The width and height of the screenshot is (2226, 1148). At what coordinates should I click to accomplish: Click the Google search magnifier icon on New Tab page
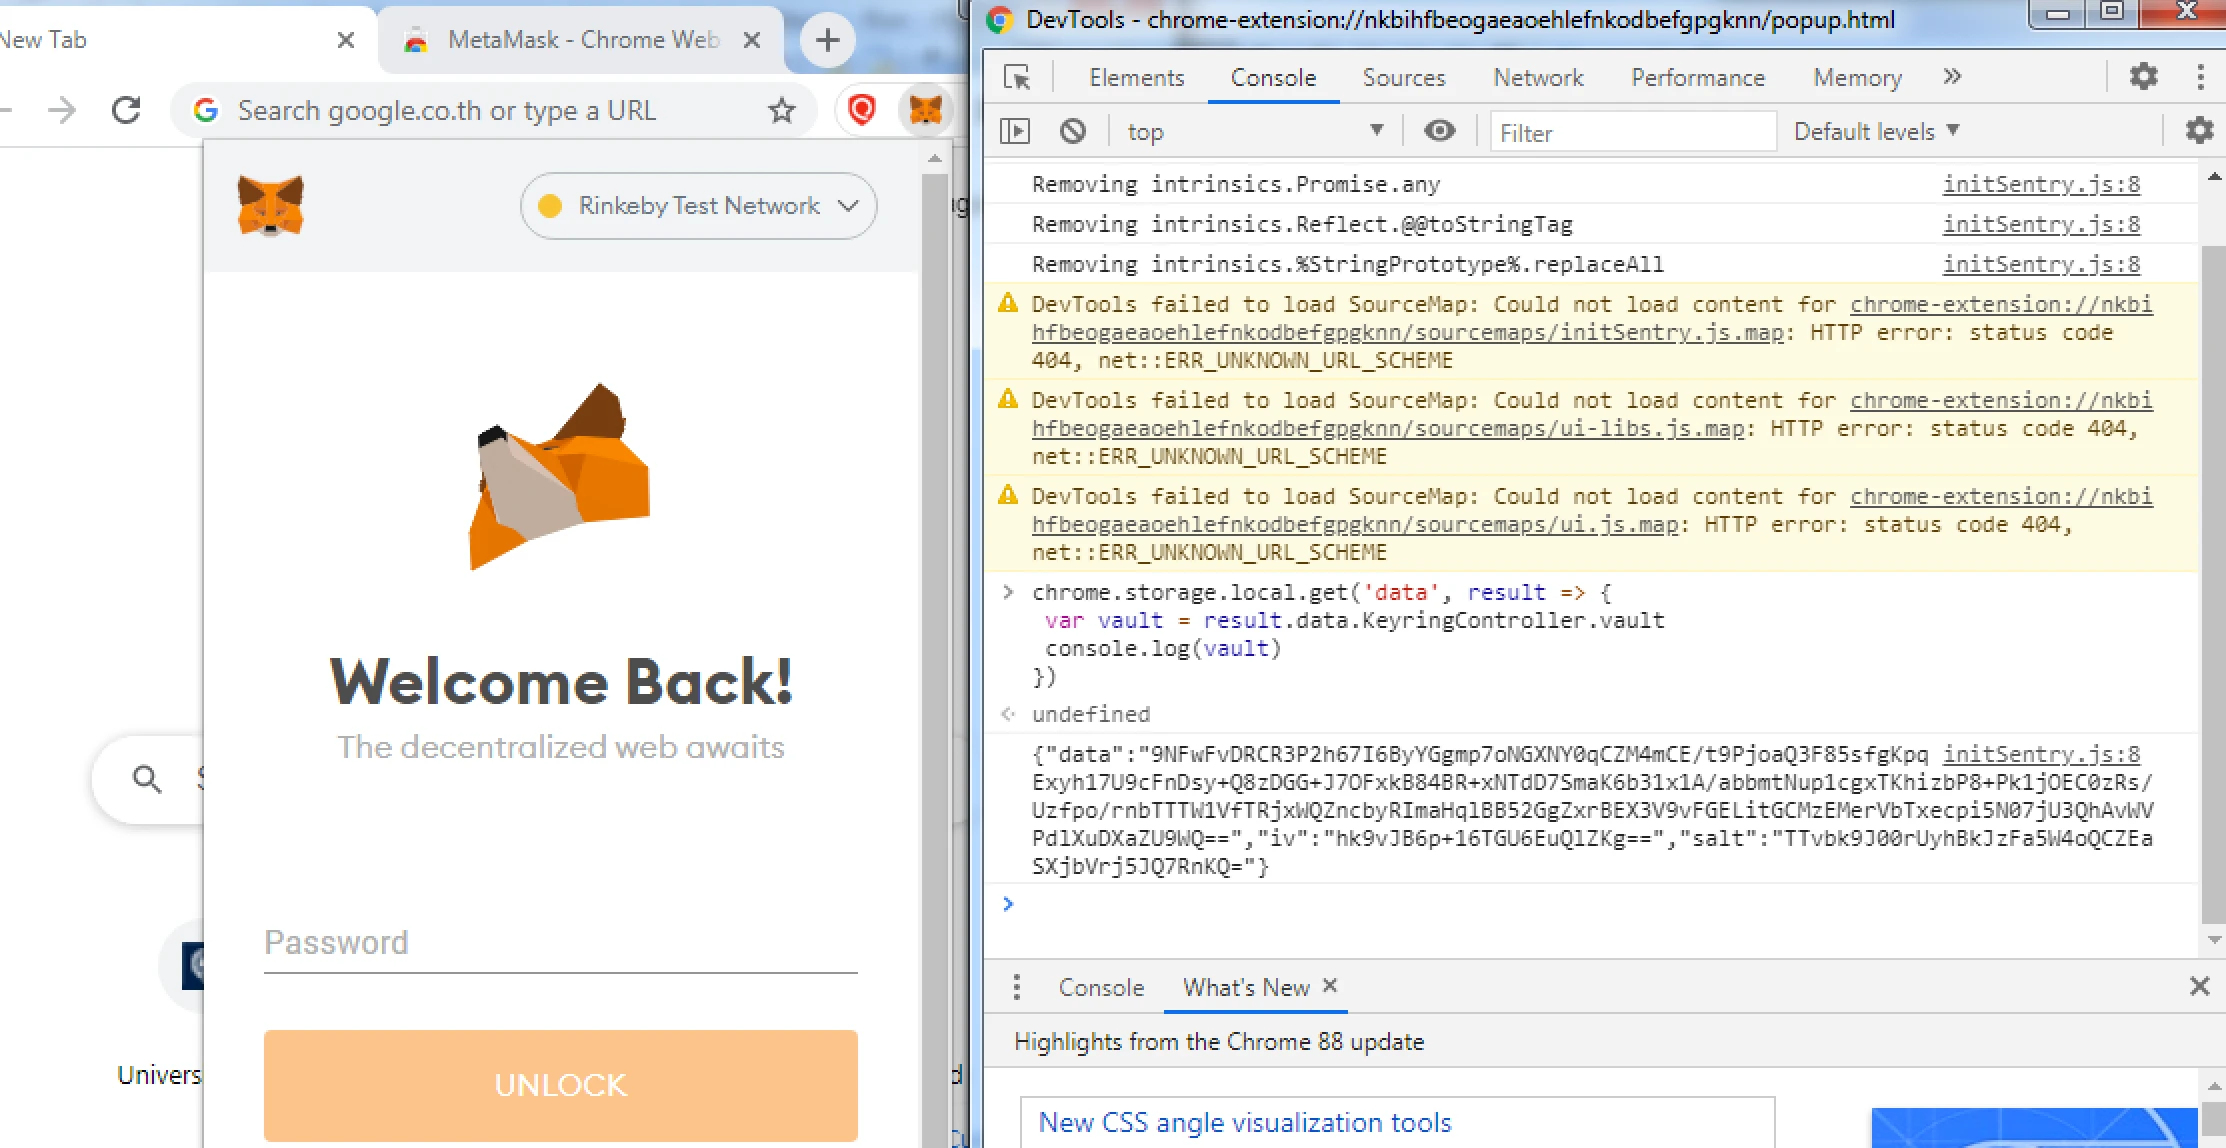[x=147, y=779]
